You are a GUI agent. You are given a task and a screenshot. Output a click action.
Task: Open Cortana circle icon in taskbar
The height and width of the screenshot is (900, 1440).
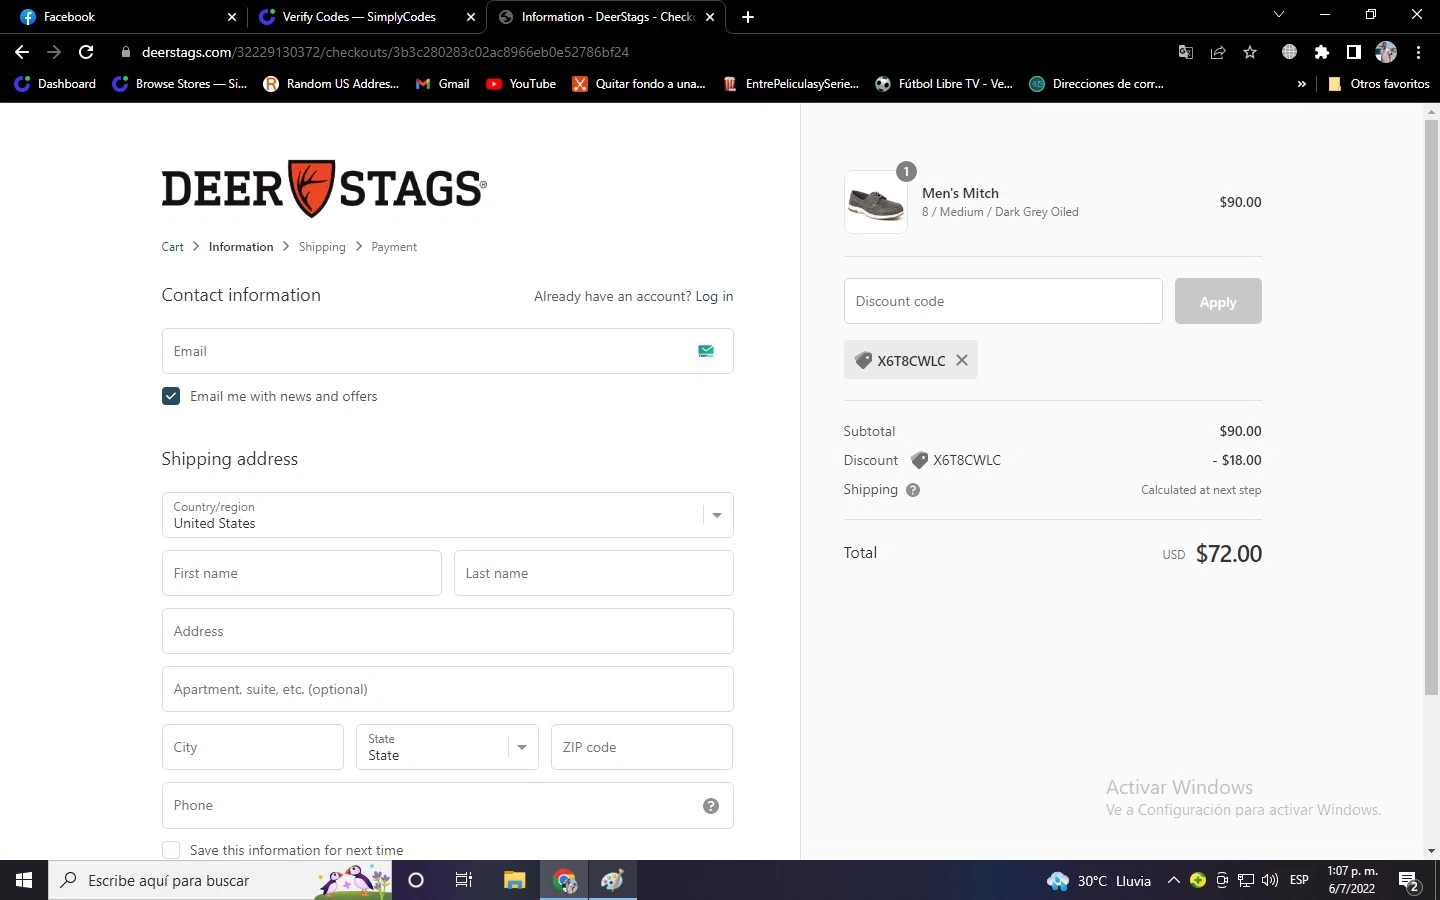(416, 880)
